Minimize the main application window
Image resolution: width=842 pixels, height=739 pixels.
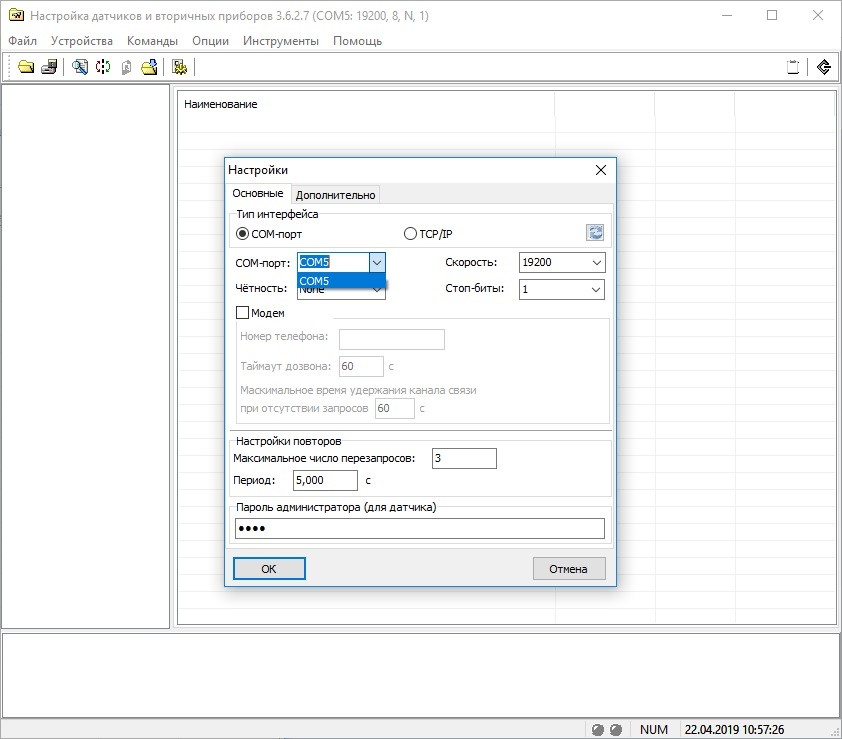point(727,15)
